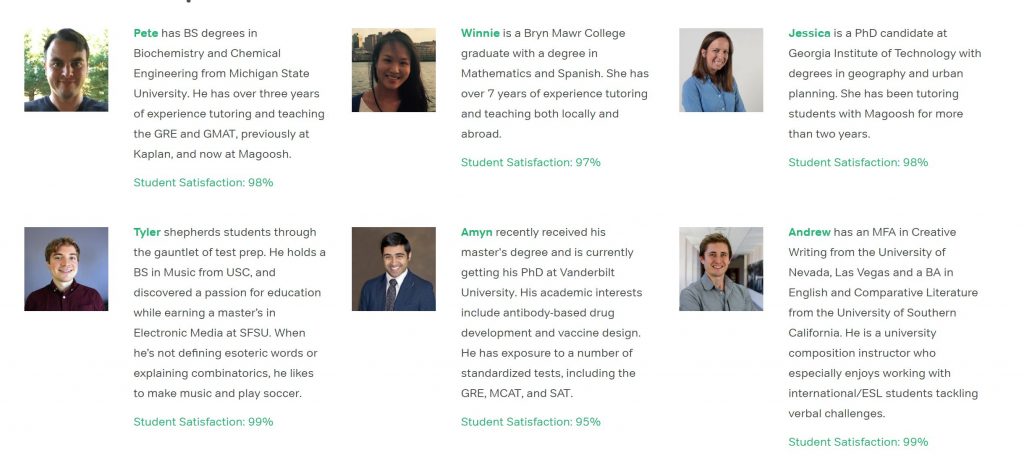
Task: Click Tyler's bio mentioning Music from USC
Action: 229,313
